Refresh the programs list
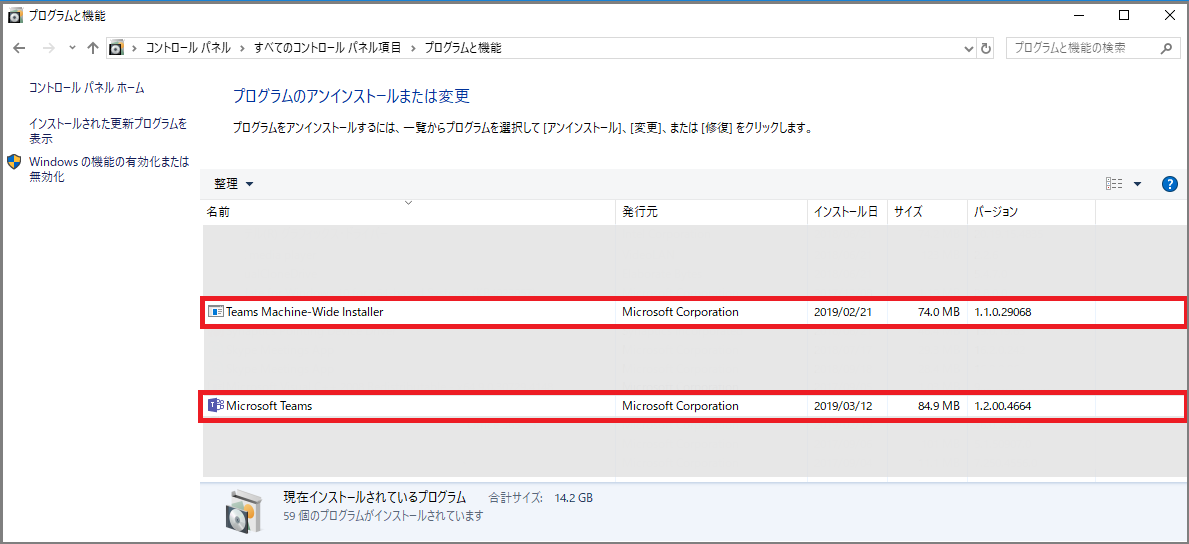This screenshot has height=544, width=1189. (986, 48)
